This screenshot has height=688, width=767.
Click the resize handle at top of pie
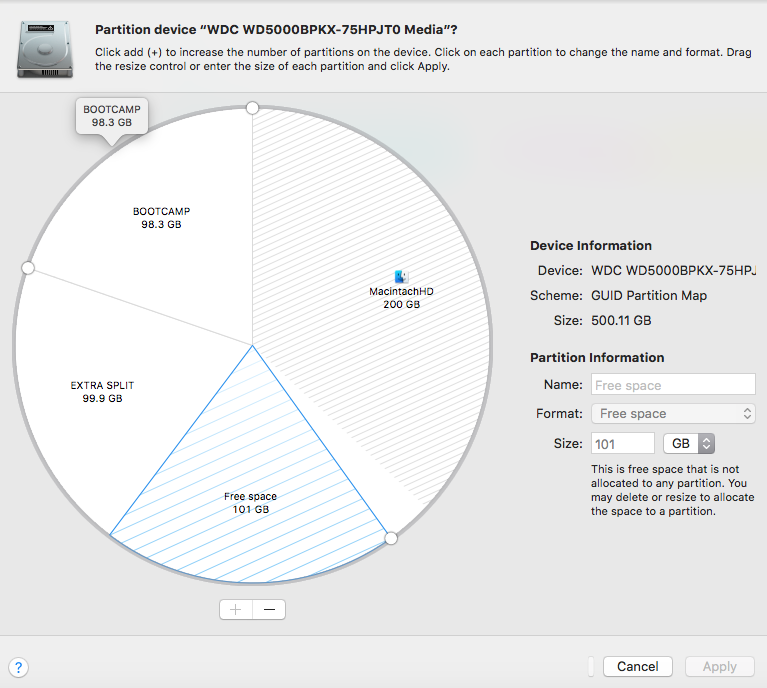click(252, 108)
